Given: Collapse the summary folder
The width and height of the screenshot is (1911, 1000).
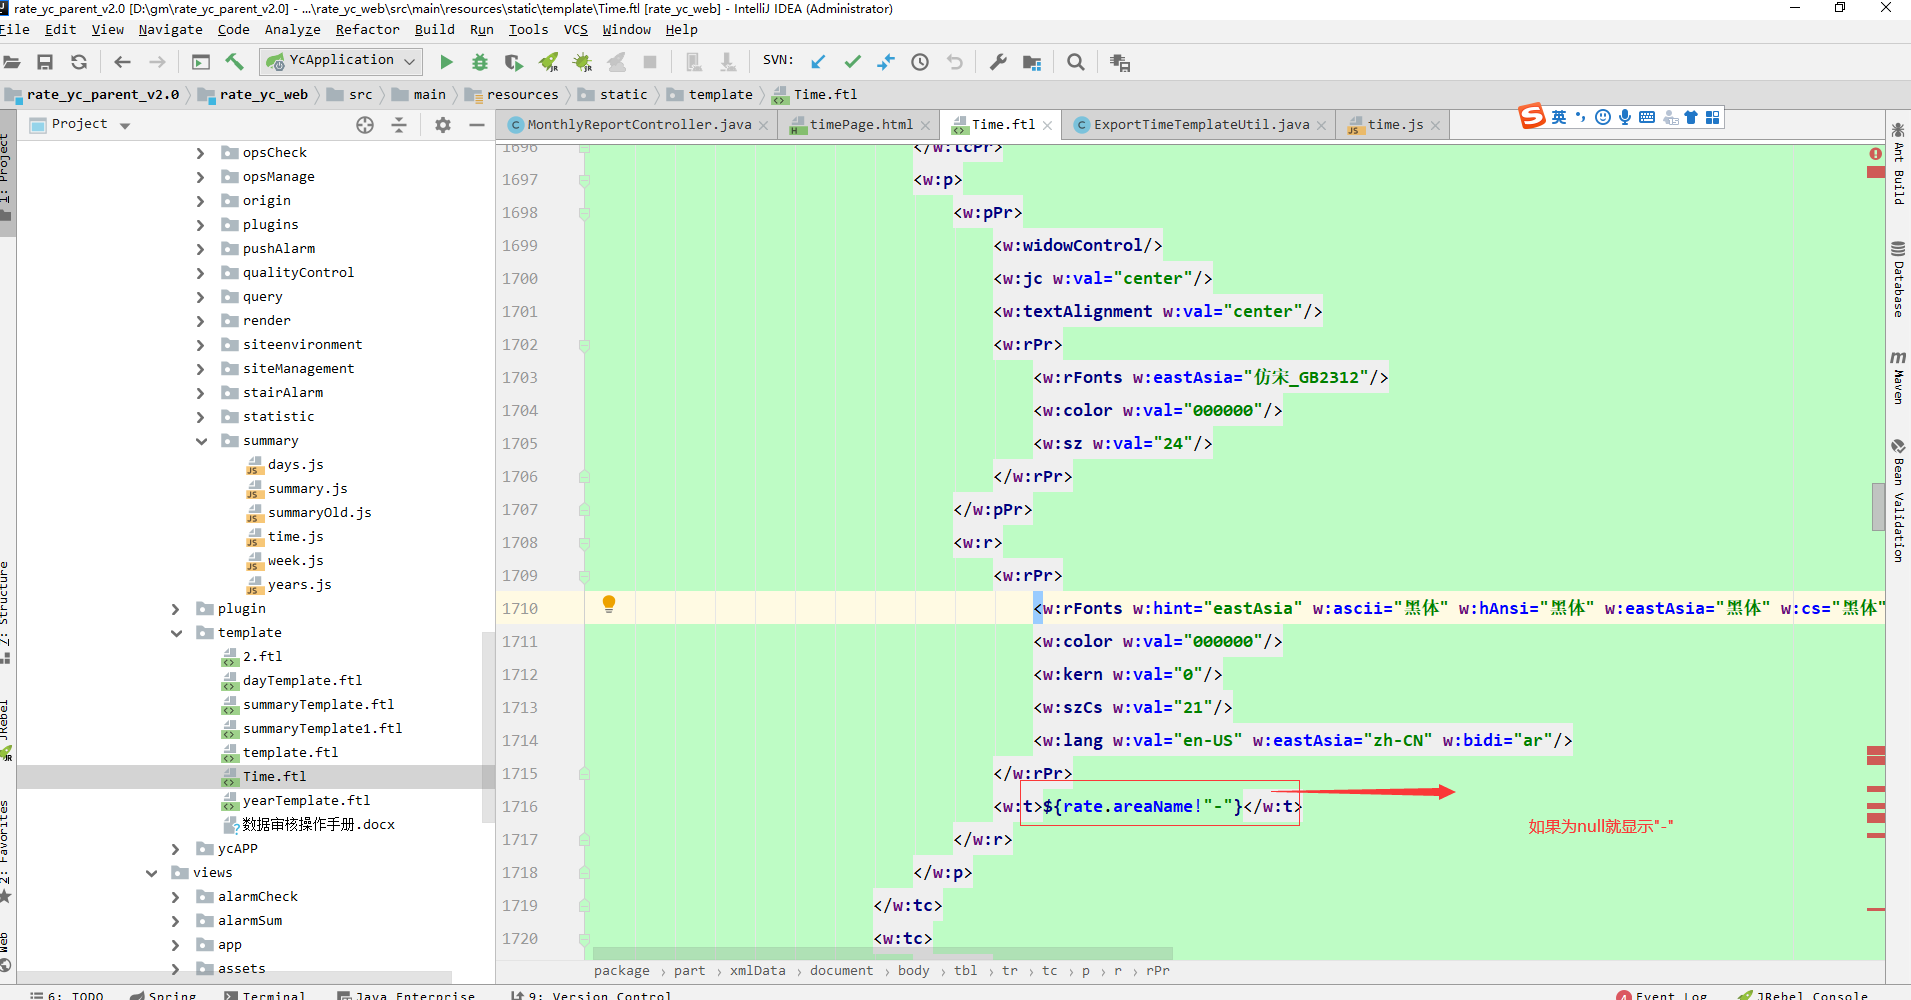Looking at the screenshot, I should (200, 441).
